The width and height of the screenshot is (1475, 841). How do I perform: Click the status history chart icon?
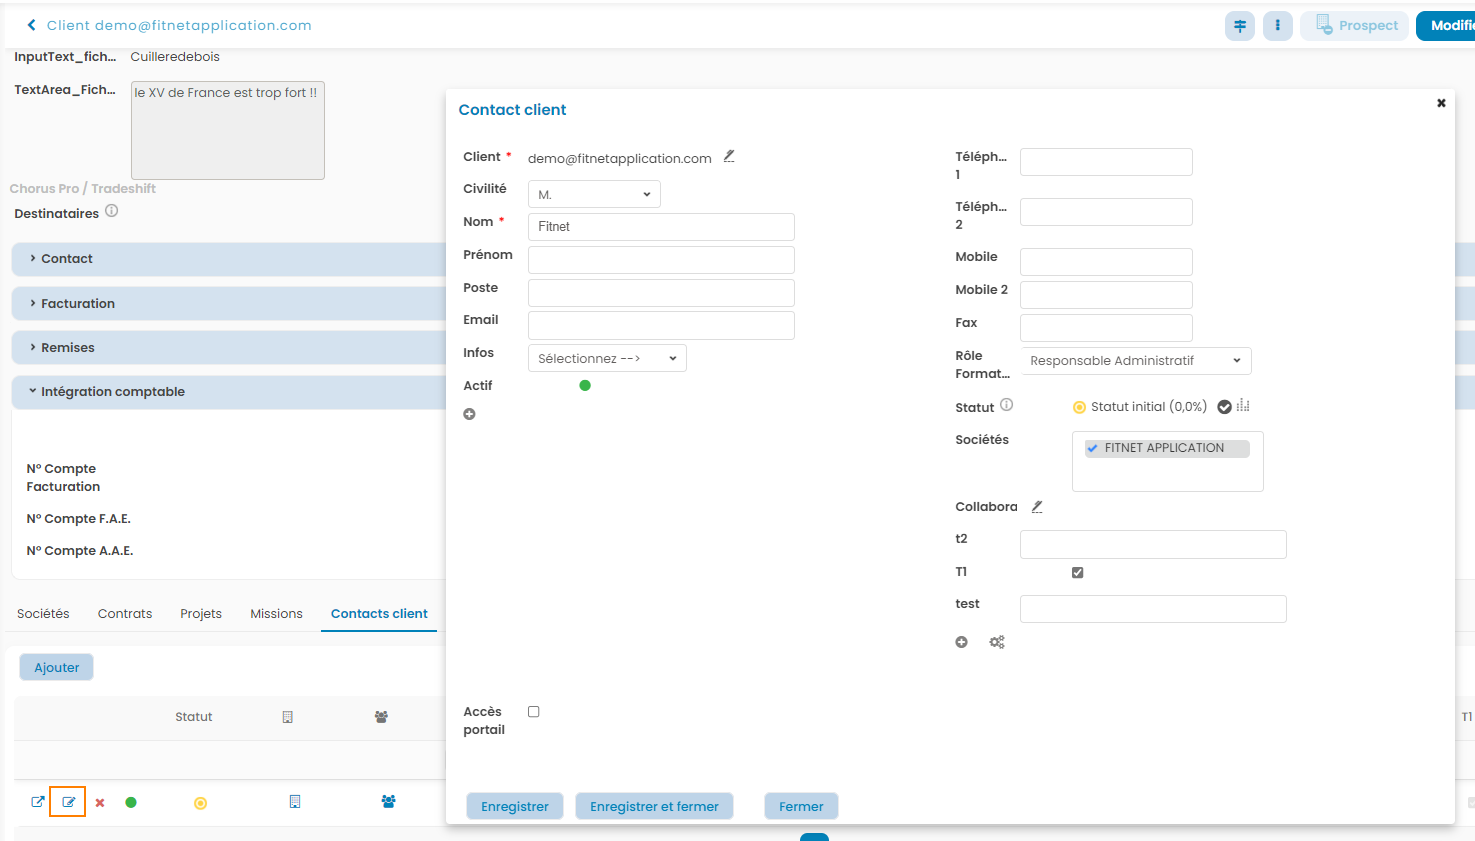(1243, 406)
